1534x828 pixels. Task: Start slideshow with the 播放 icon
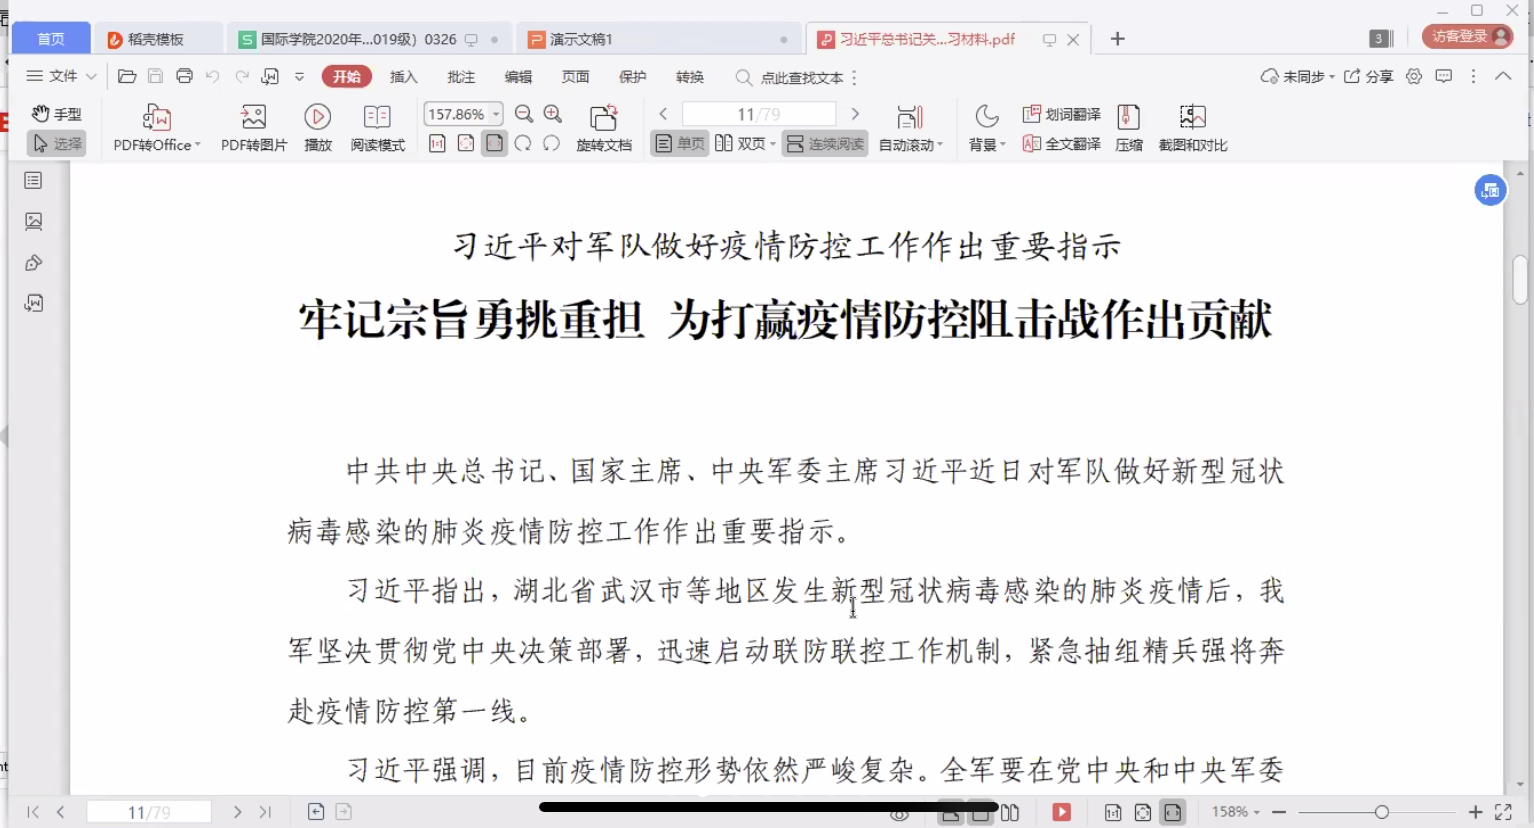(x=318, y=118)
